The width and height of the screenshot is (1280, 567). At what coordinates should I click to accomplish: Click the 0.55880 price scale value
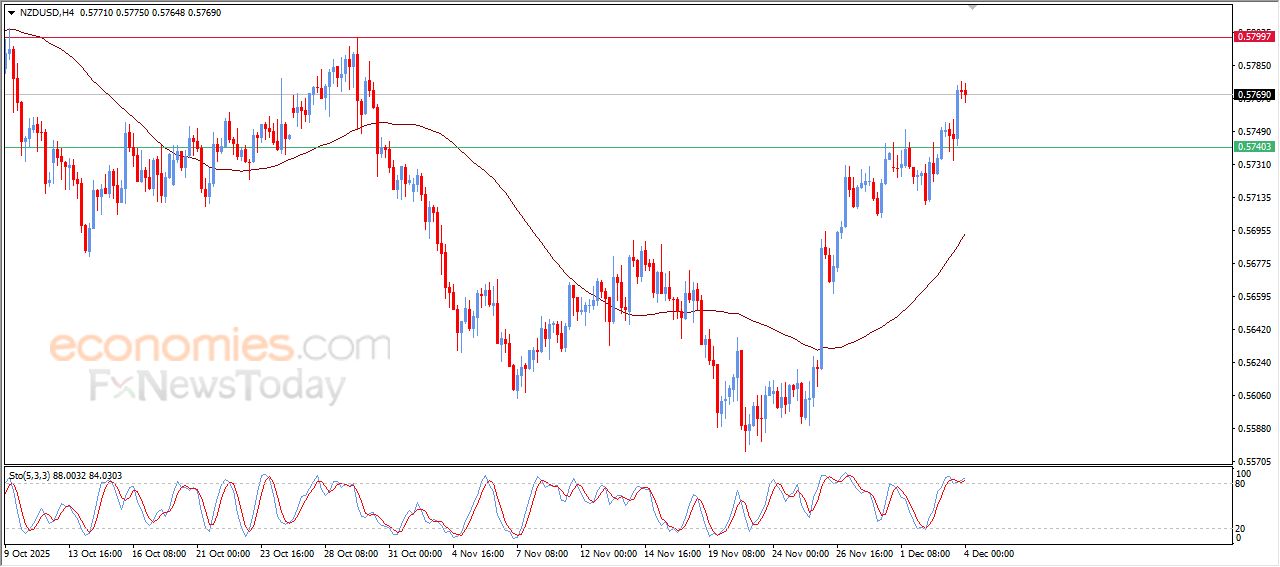pyautogui.click(x=1253, y=429)
